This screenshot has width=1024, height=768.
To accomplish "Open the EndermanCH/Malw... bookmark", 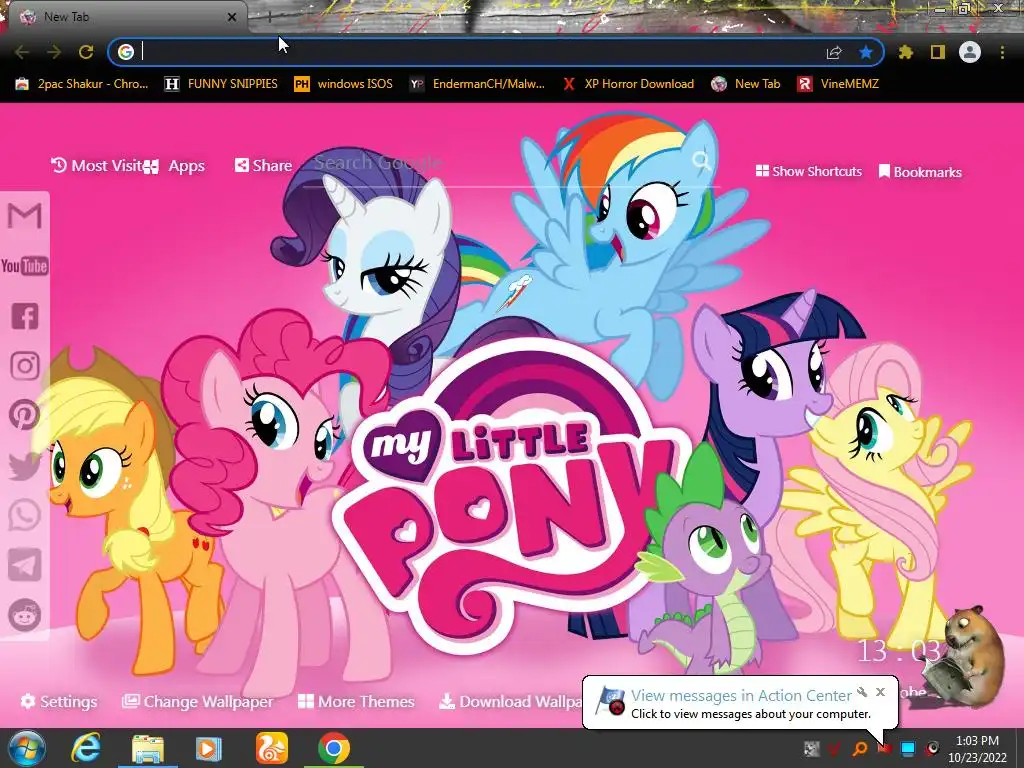I will coord(477,84).
